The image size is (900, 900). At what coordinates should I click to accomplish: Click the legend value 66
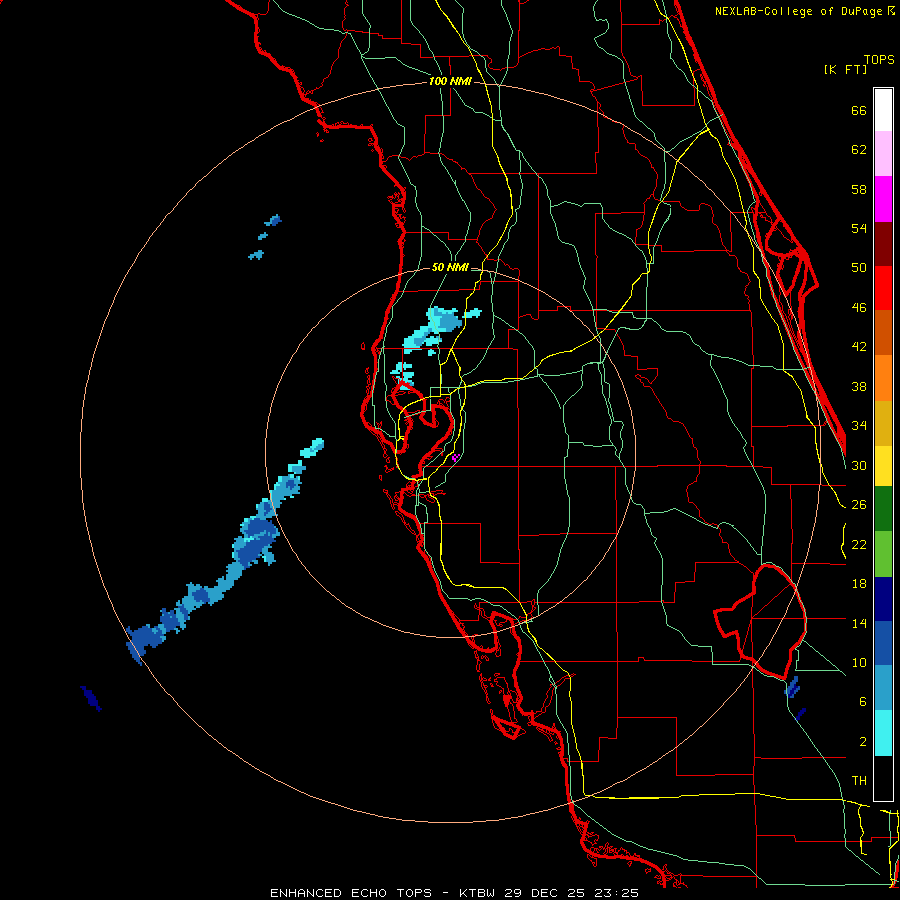point(859,110)
